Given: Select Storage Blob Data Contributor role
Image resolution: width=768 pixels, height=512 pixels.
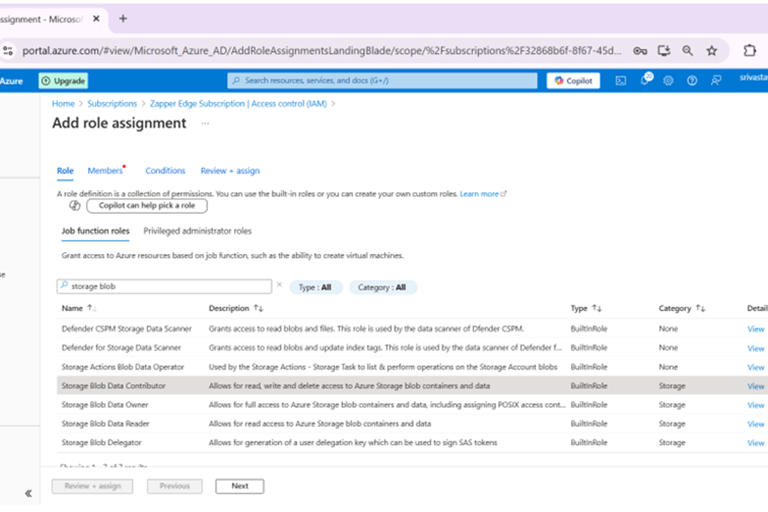Looking at the screenshot, I should [114, 386].
